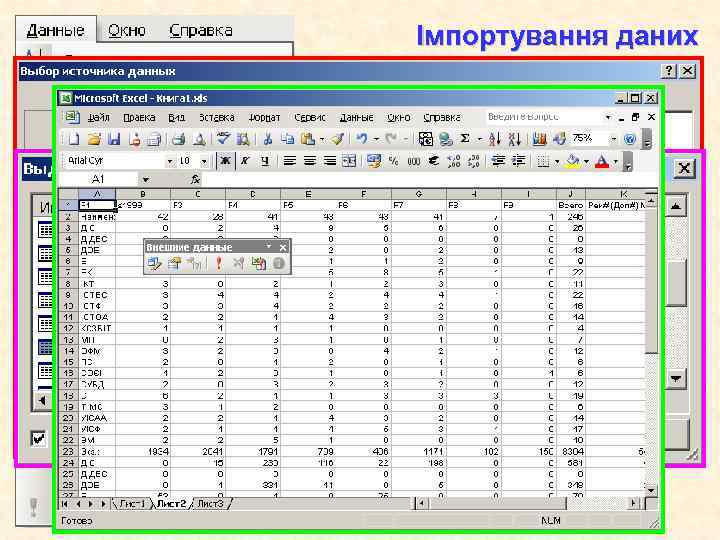Apply red Font Color letter A

[602, 161]
